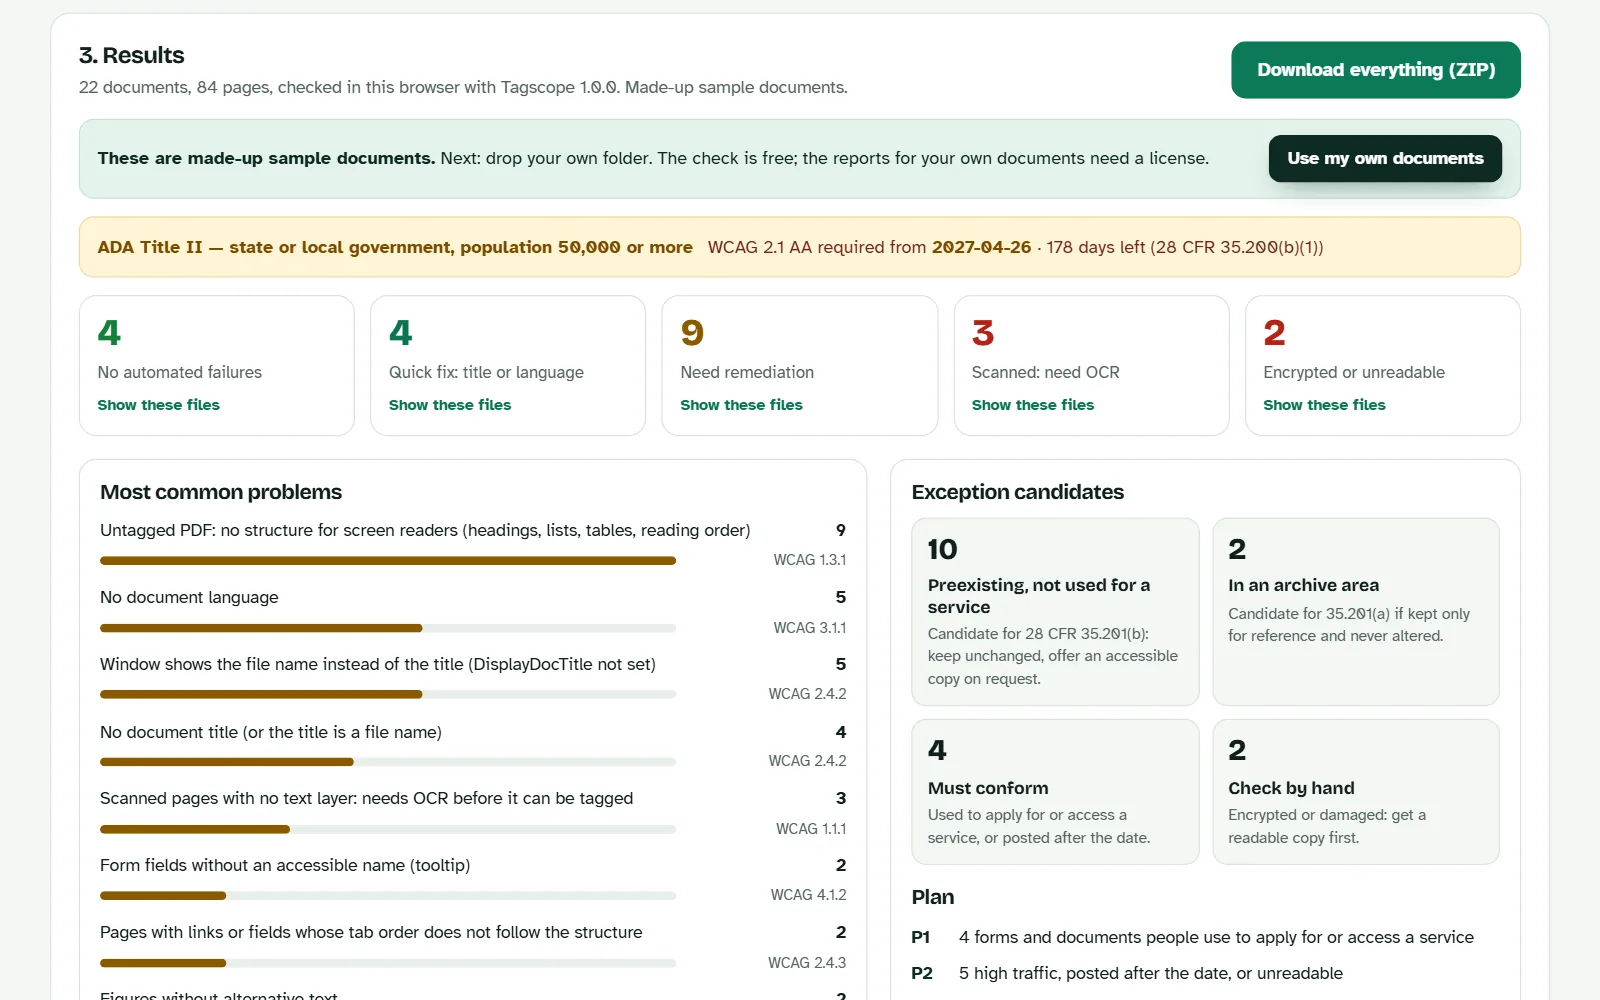Viewport: 1600px width, 1000px height.
Task: Click the ADA Title II banner heading
Action: (395, 247)
